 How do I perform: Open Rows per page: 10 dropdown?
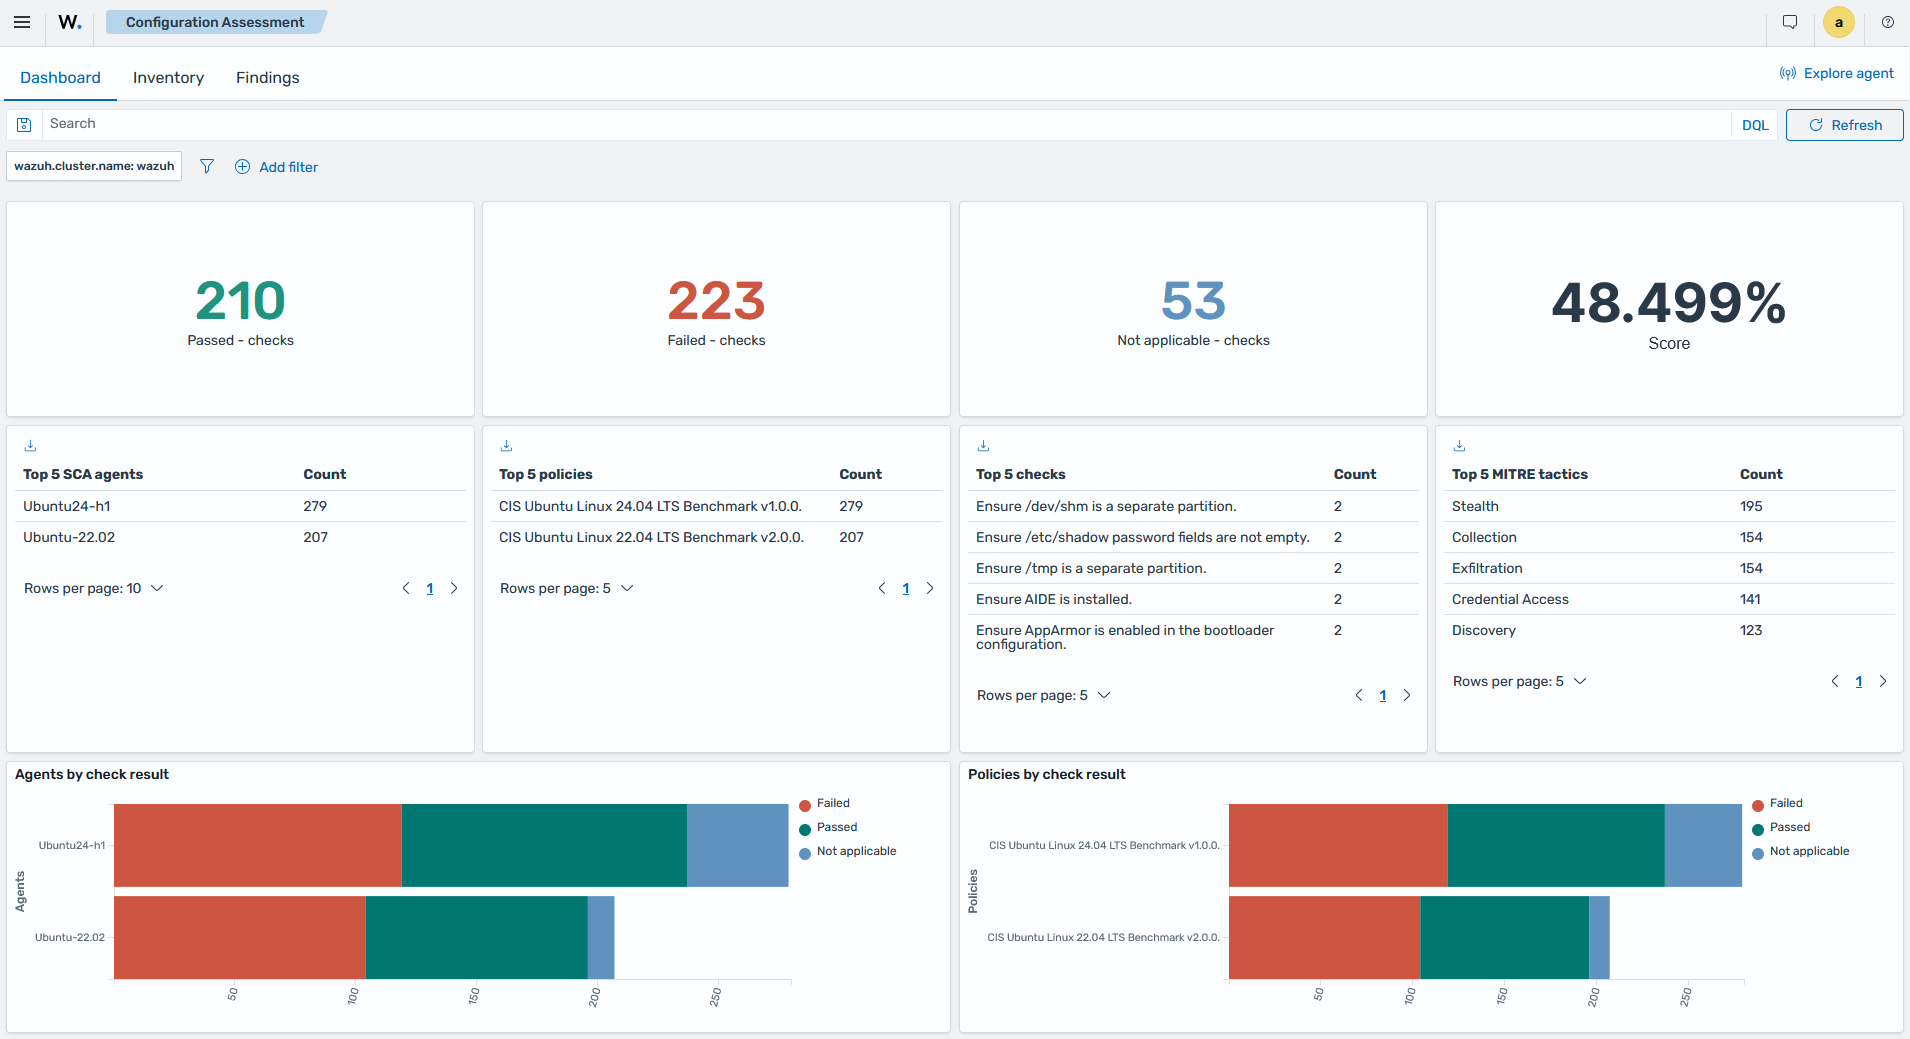click(x=94, y=588)
